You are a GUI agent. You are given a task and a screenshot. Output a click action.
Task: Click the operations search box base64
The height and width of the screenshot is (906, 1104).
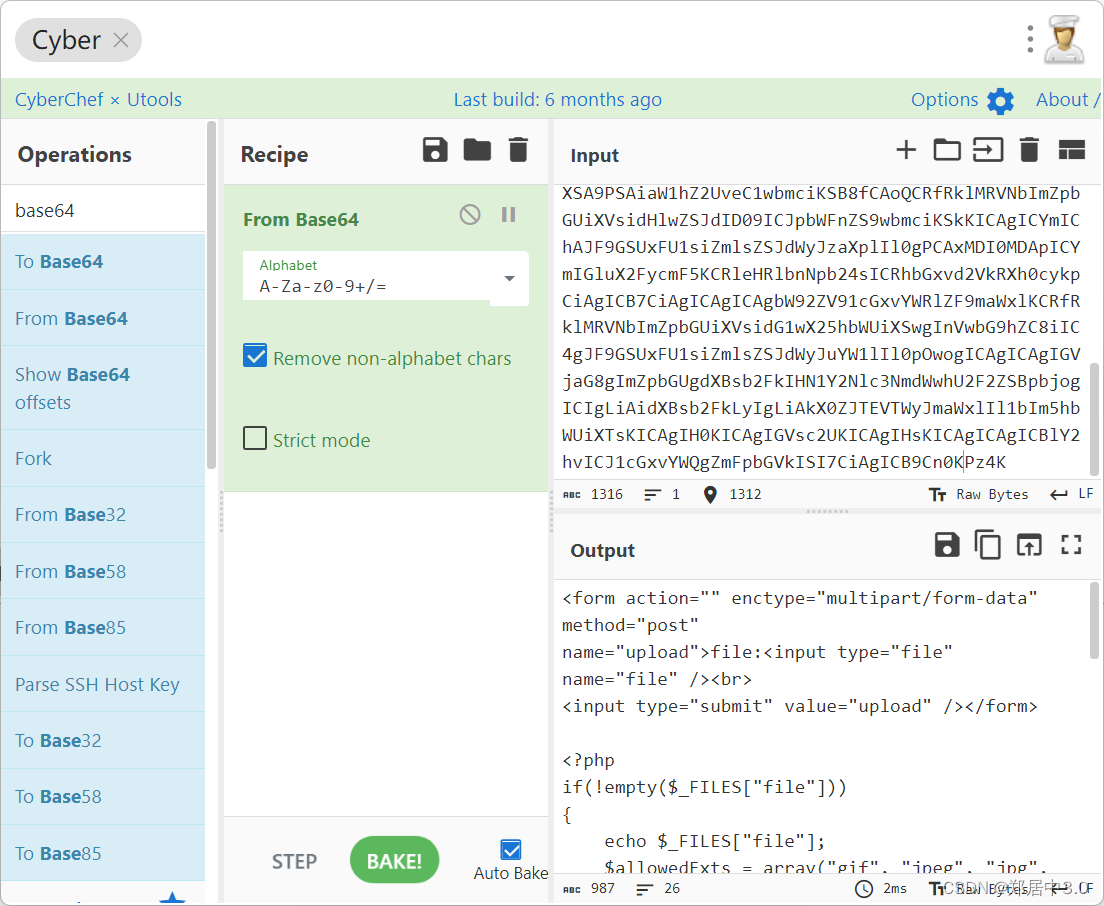[x=104, y=210]
